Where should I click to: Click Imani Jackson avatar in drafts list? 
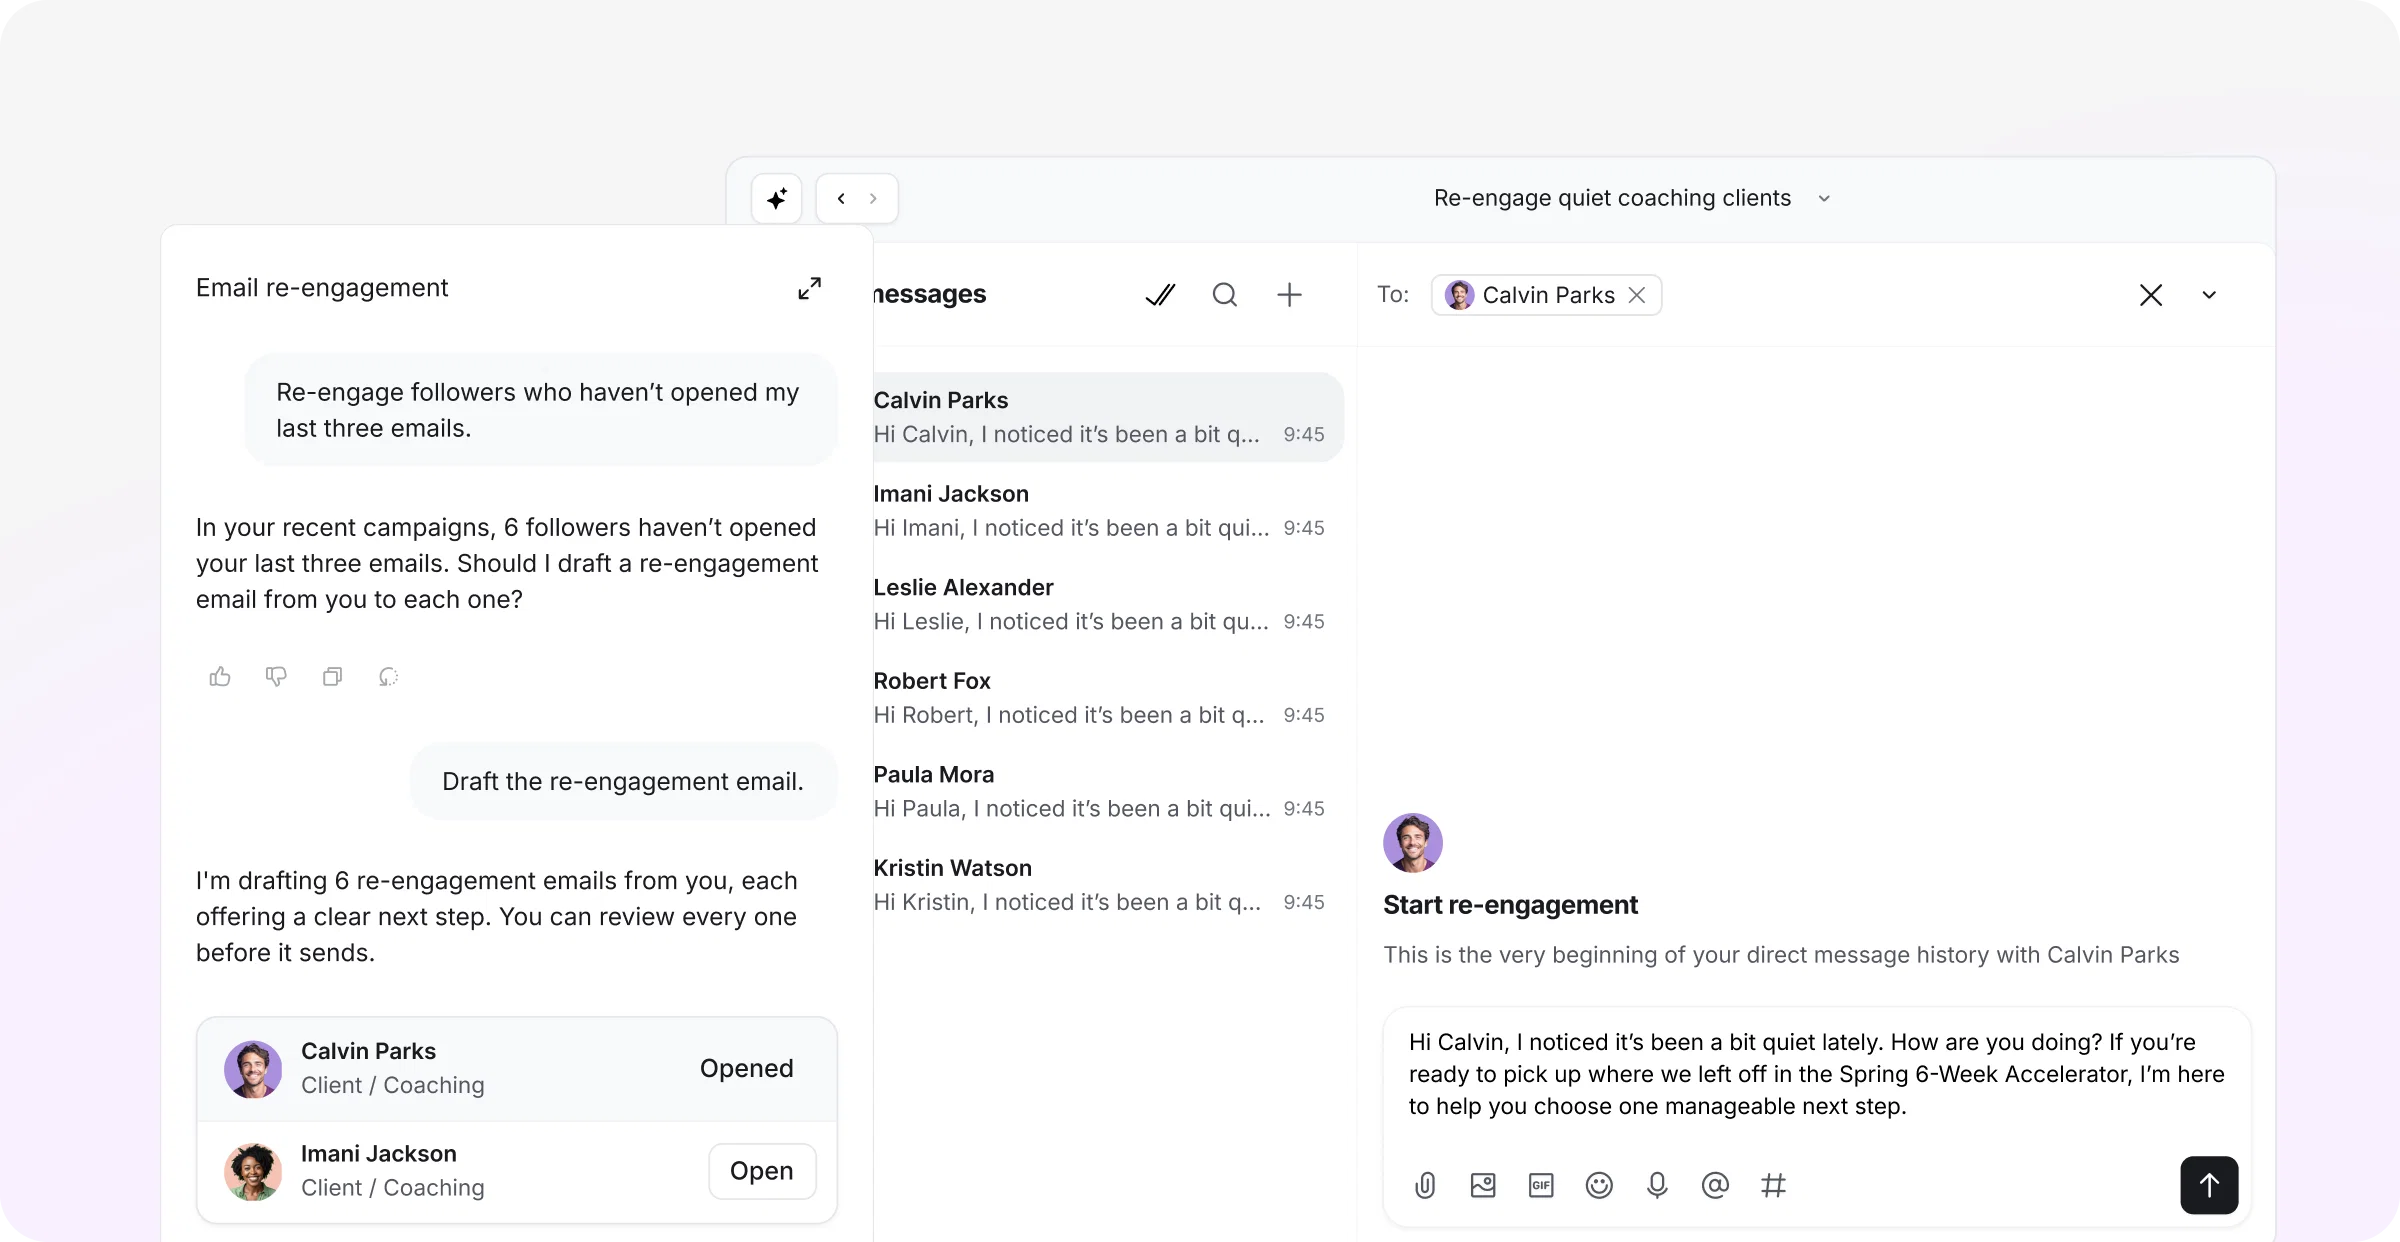253,1171
